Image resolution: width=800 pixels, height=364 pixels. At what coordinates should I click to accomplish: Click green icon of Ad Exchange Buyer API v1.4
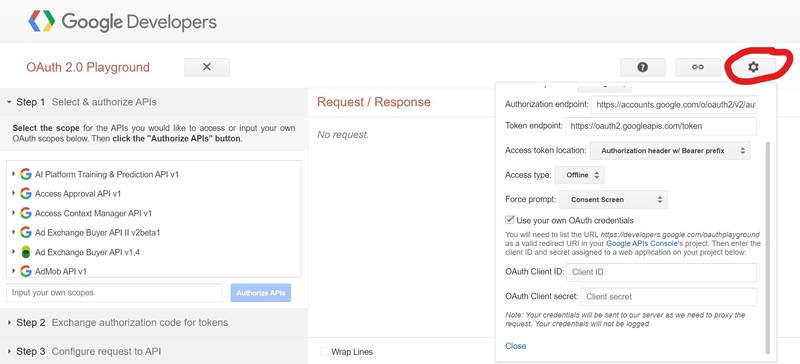tap(26, 252)
